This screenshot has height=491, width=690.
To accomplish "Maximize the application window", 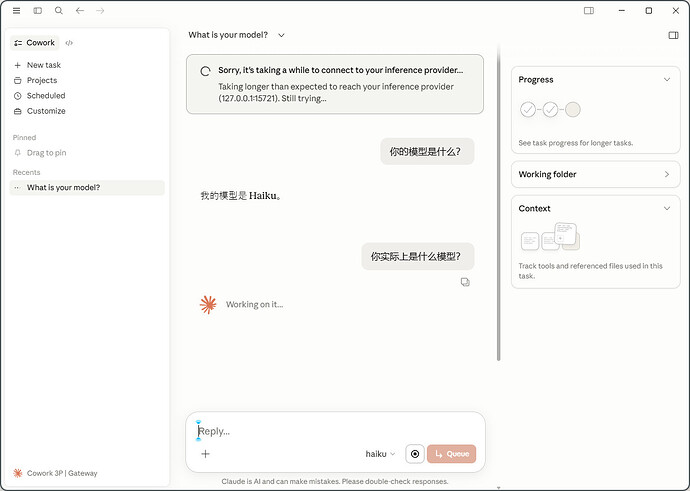I will pyautogui.click(x=649, y=11).
